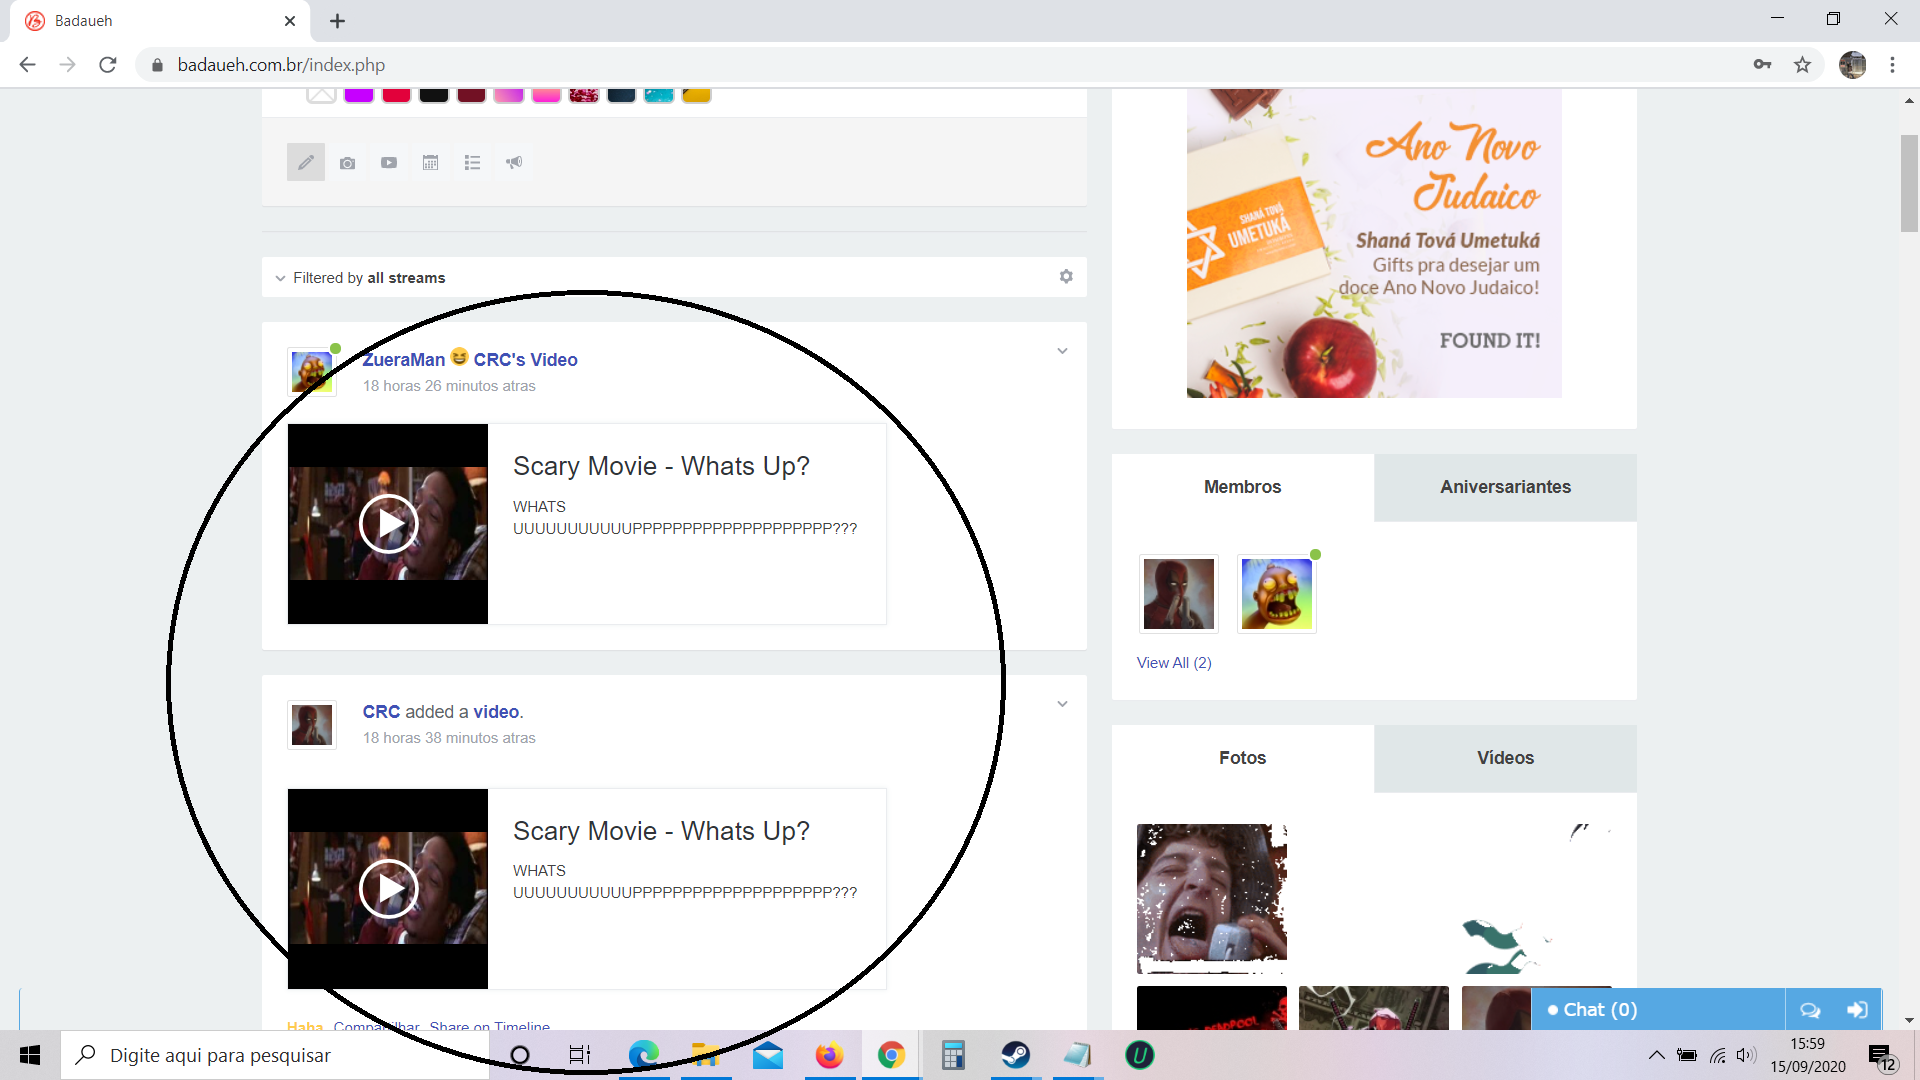Open the calendar event post icon
This screenshot has height=1080, width=1920.
pyautogui.click(x=430, y=163)
